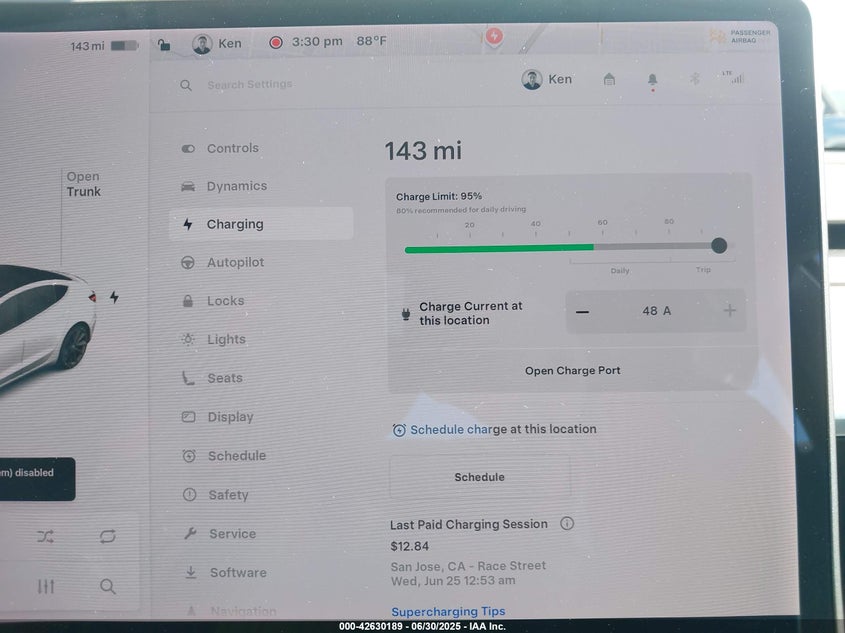The image size is (845, 633).
Task: Tap the HomeLink garage icon
Action: tap(609, 80)
